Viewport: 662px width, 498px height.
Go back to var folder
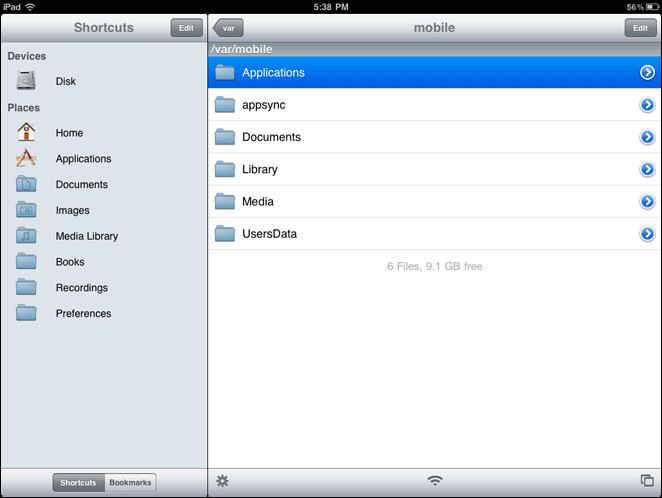[x=228, y=28]
